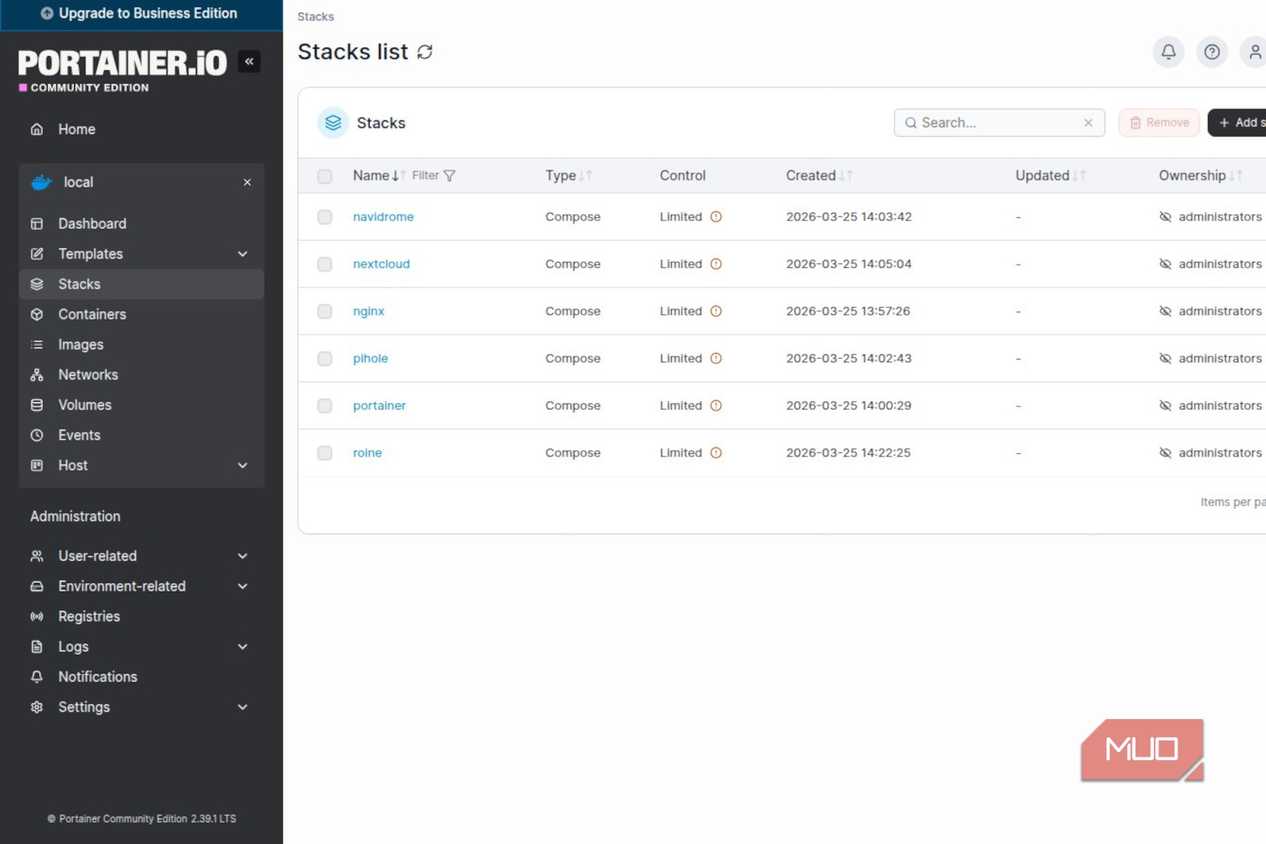Open the roine stack link

tap(367, 453)
